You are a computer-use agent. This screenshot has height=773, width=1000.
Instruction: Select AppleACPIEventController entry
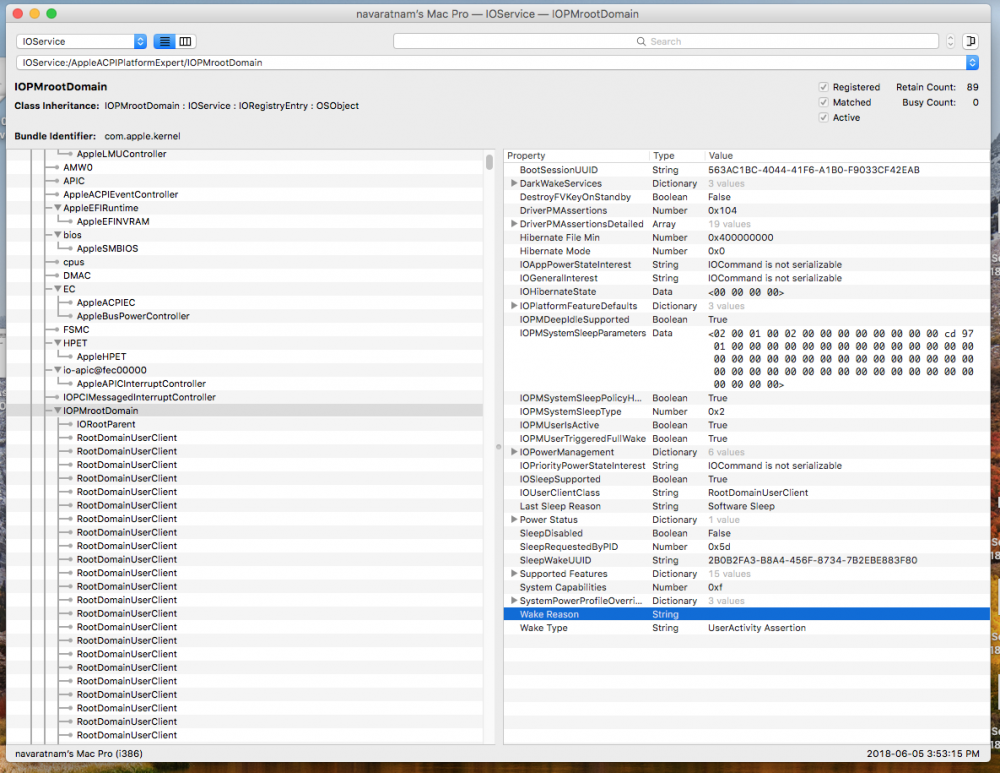[121, 195]
